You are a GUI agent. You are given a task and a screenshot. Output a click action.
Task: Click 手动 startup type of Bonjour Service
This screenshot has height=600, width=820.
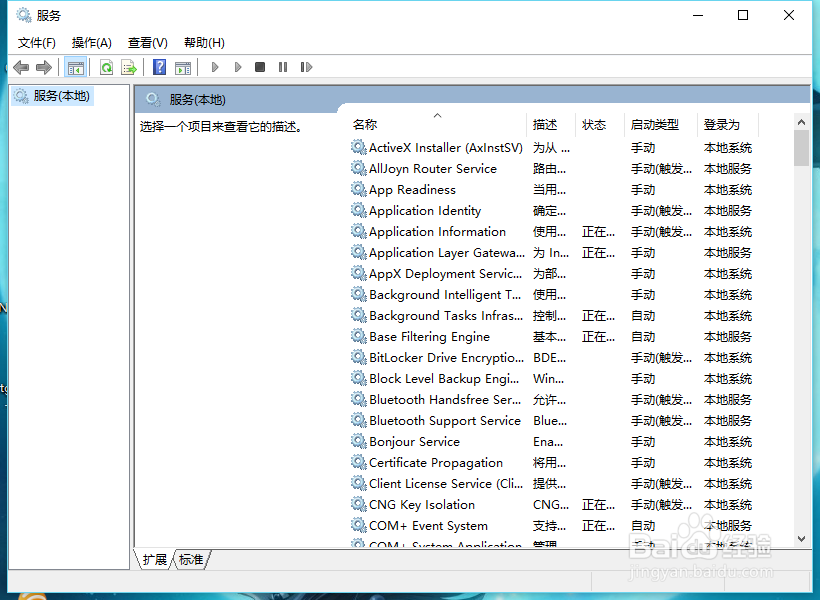point(643,441)
